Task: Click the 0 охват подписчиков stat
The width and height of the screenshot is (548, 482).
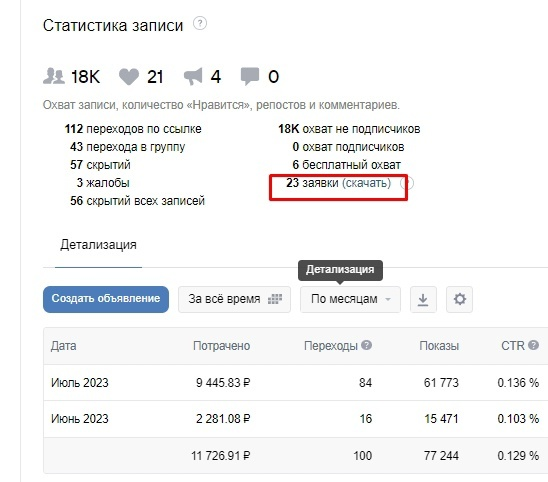Action: coord(348,147)
